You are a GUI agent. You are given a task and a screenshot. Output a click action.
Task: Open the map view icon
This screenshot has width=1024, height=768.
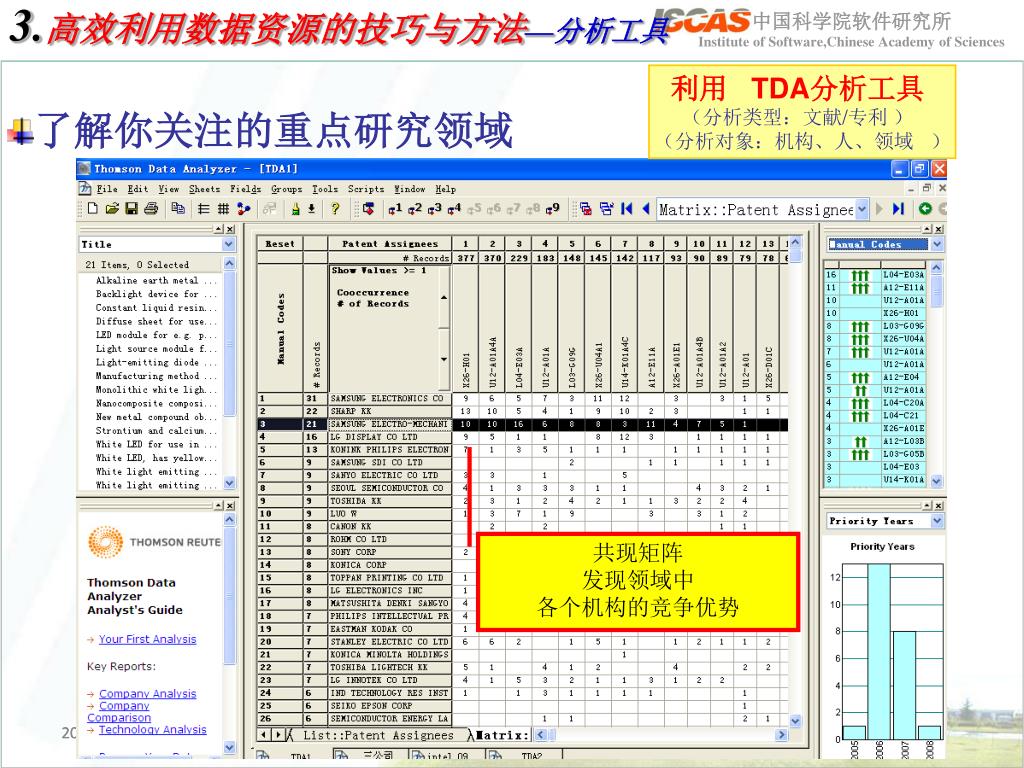coord(244,208)
